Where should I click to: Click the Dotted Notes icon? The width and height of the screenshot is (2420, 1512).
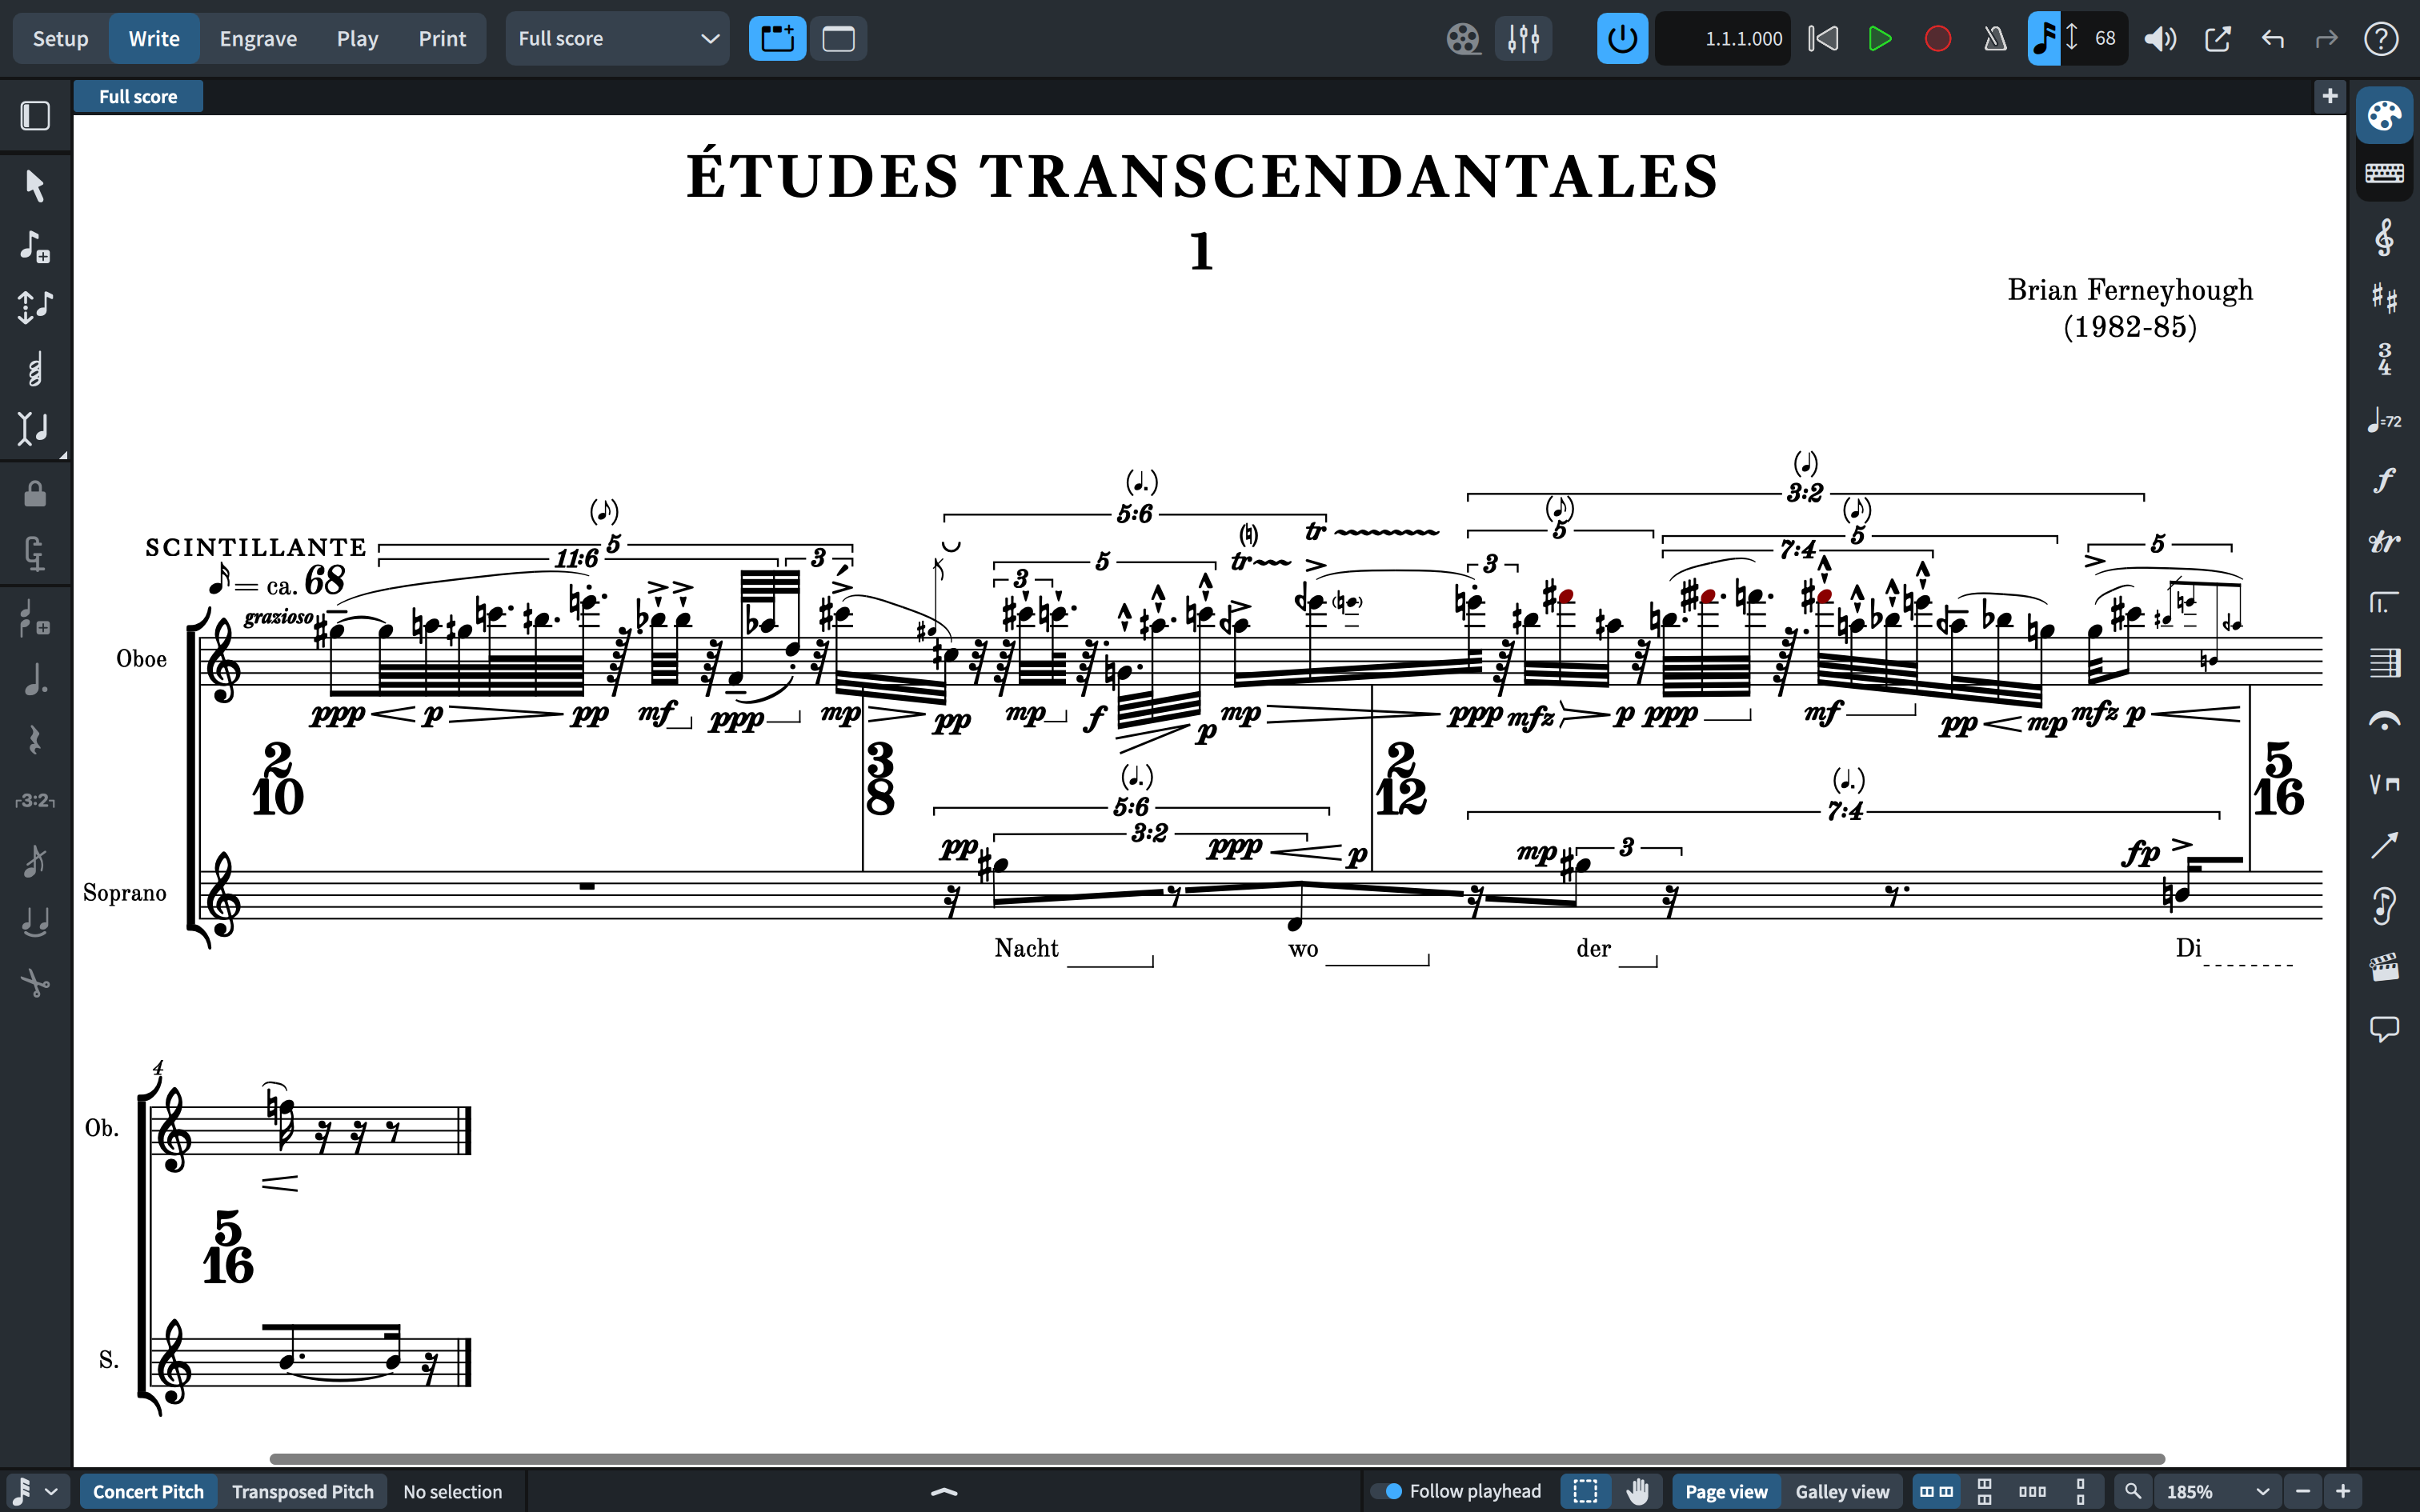35,680
